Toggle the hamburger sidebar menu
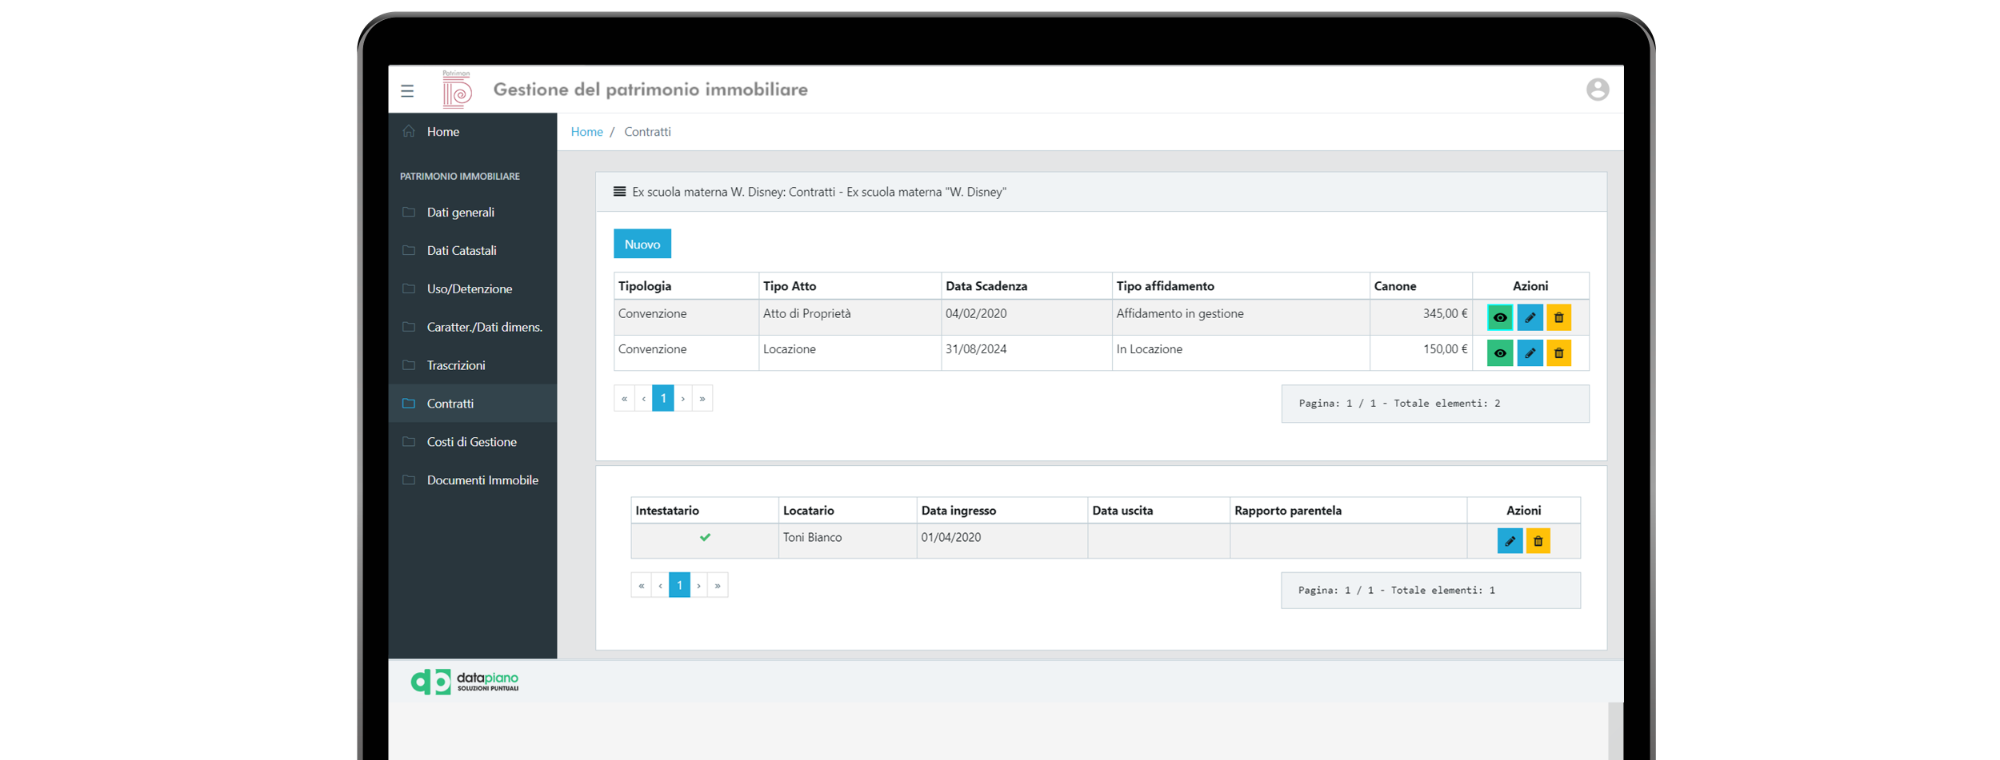The width and height of the screenshot is (2000, 760). point(407,91)
